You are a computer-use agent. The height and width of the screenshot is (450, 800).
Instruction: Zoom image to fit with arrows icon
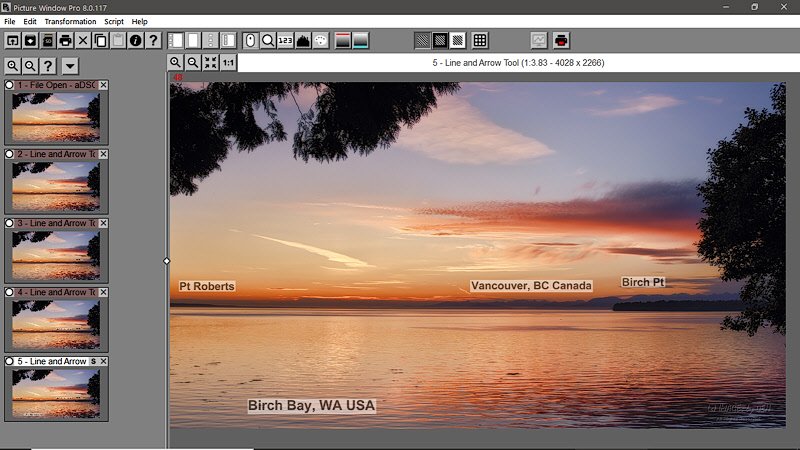pyautogui.click(x=210, y=63)
